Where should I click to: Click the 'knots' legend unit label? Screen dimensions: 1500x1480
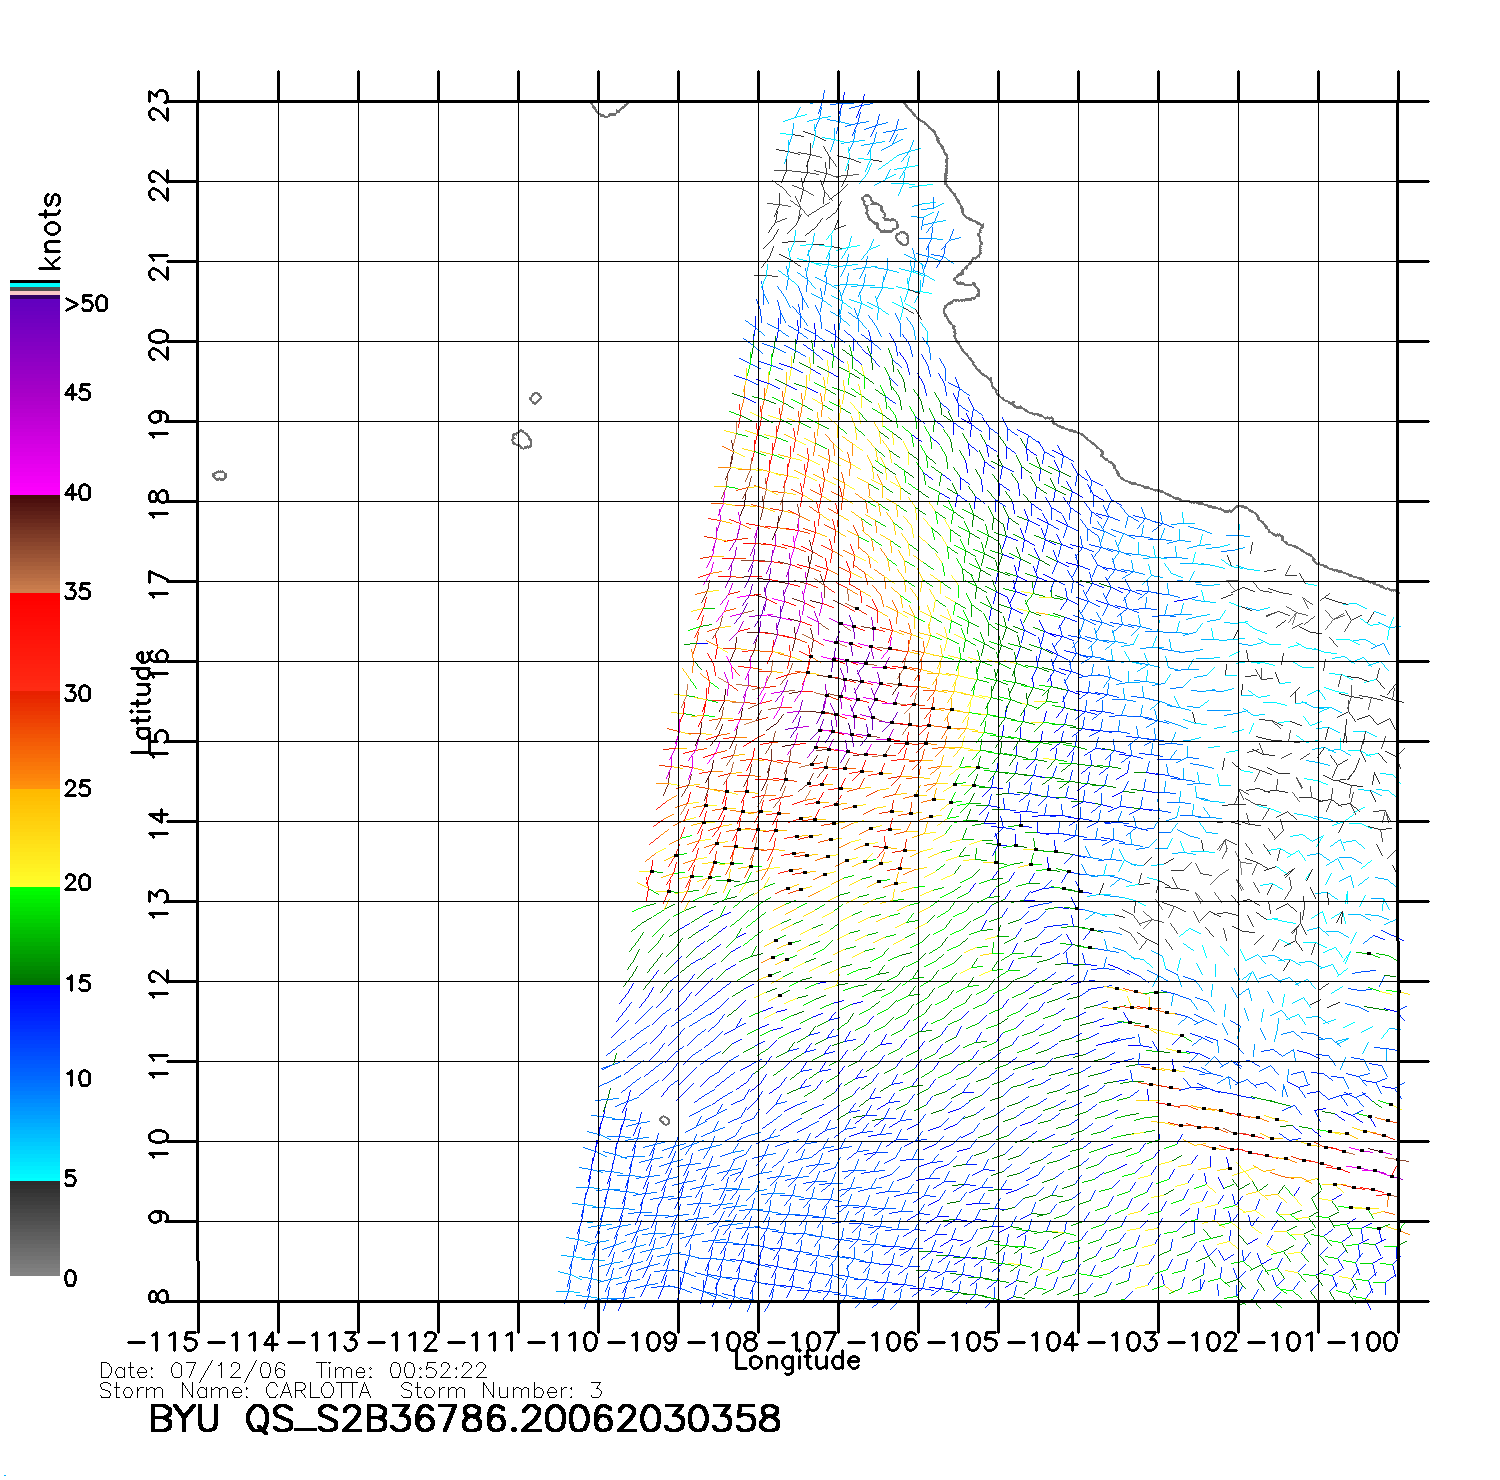click(x=49, y=231)
